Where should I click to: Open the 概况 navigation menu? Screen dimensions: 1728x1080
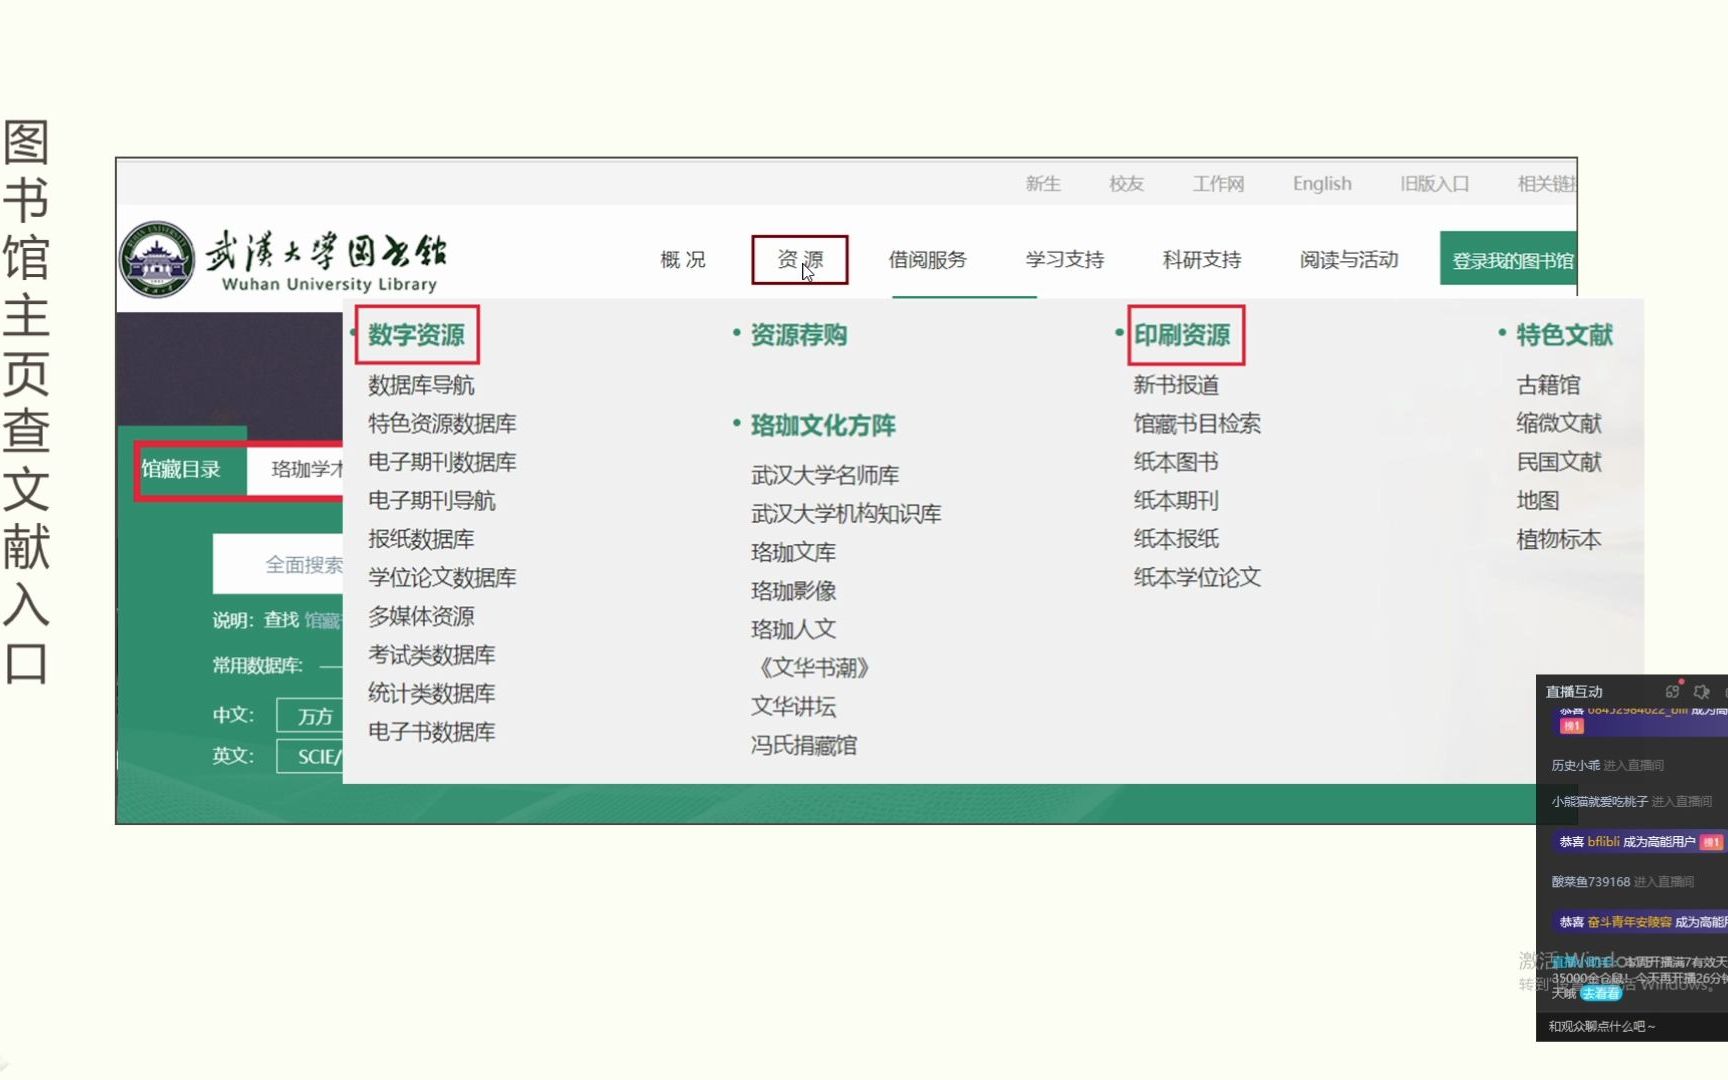tap(683, 260)
